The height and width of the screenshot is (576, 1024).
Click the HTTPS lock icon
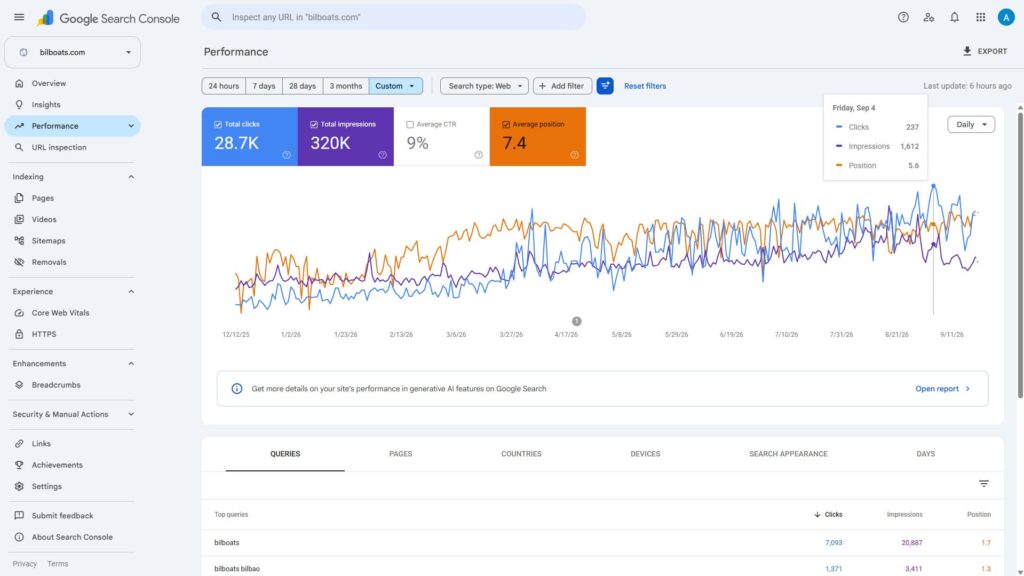click(x=19, y=334)
